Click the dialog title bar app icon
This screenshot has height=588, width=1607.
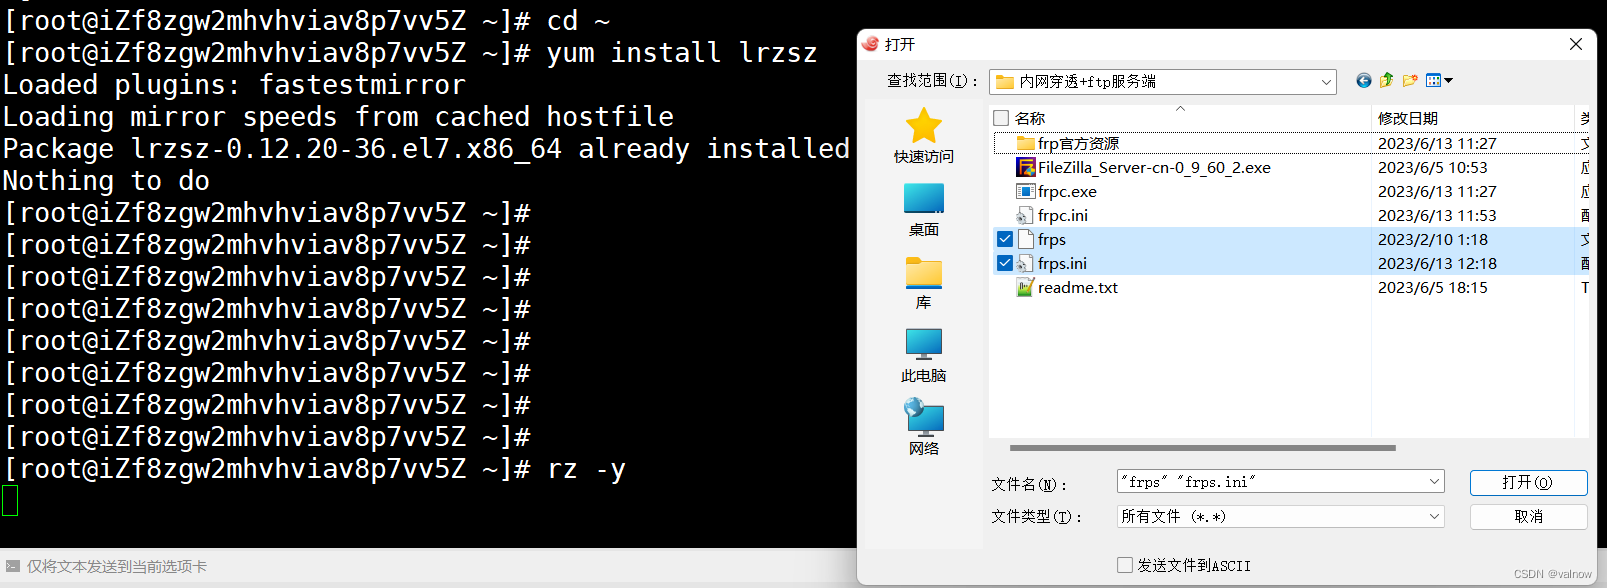tap(870, 44)
